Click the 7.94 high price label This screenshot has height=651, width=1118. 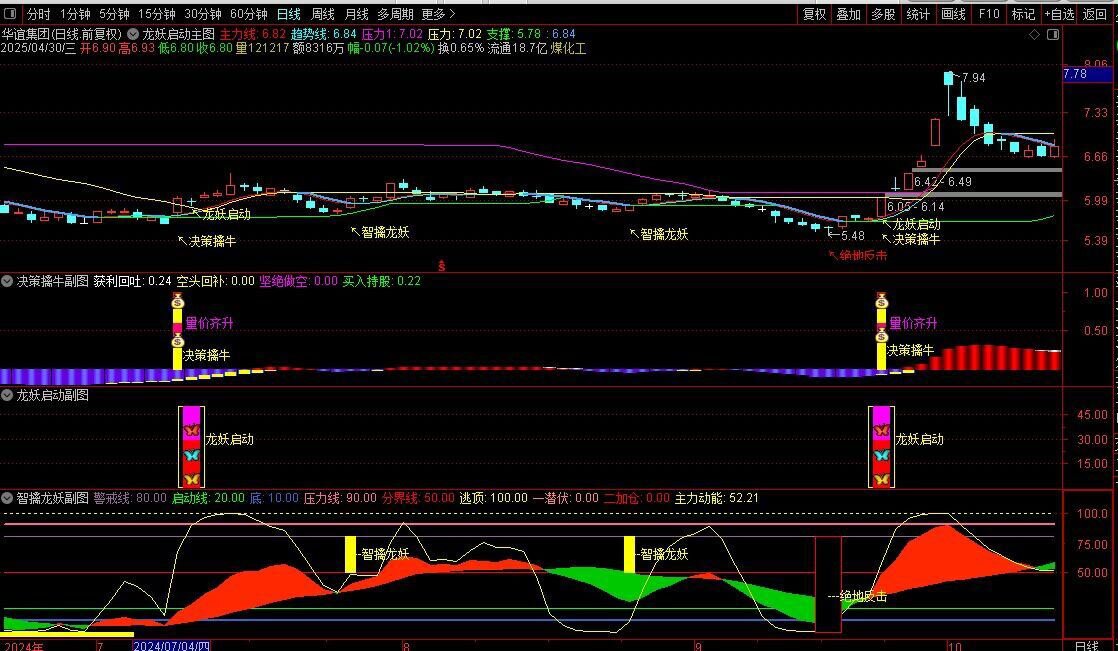[973, 78]
